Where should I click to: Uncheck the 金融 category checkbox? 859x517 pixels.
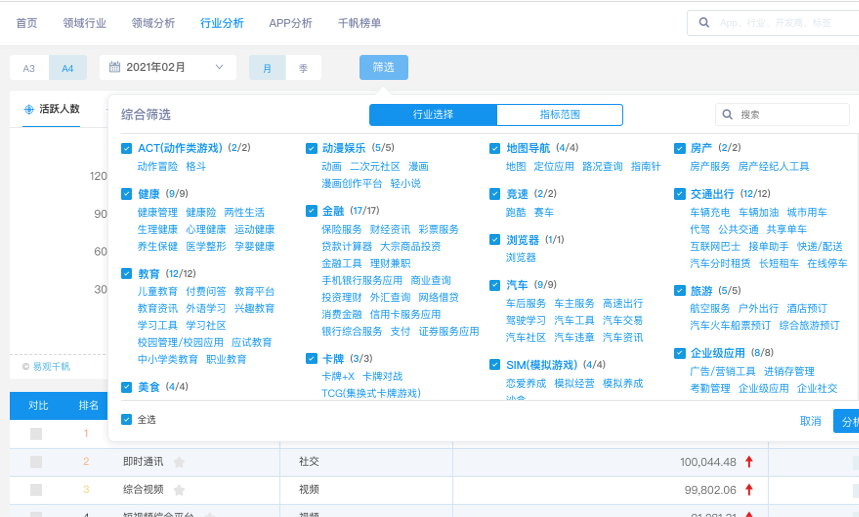(311, 211)
